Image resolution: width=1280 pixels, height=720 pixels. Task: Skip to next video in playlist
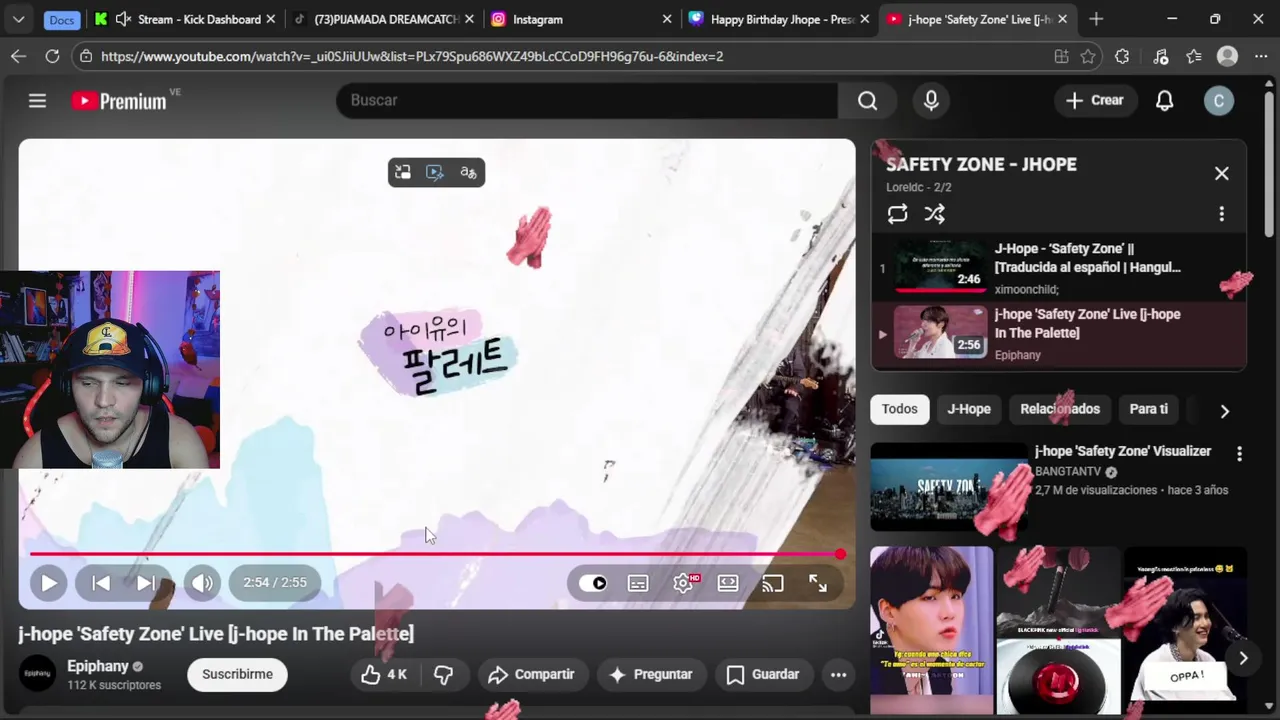146,583
